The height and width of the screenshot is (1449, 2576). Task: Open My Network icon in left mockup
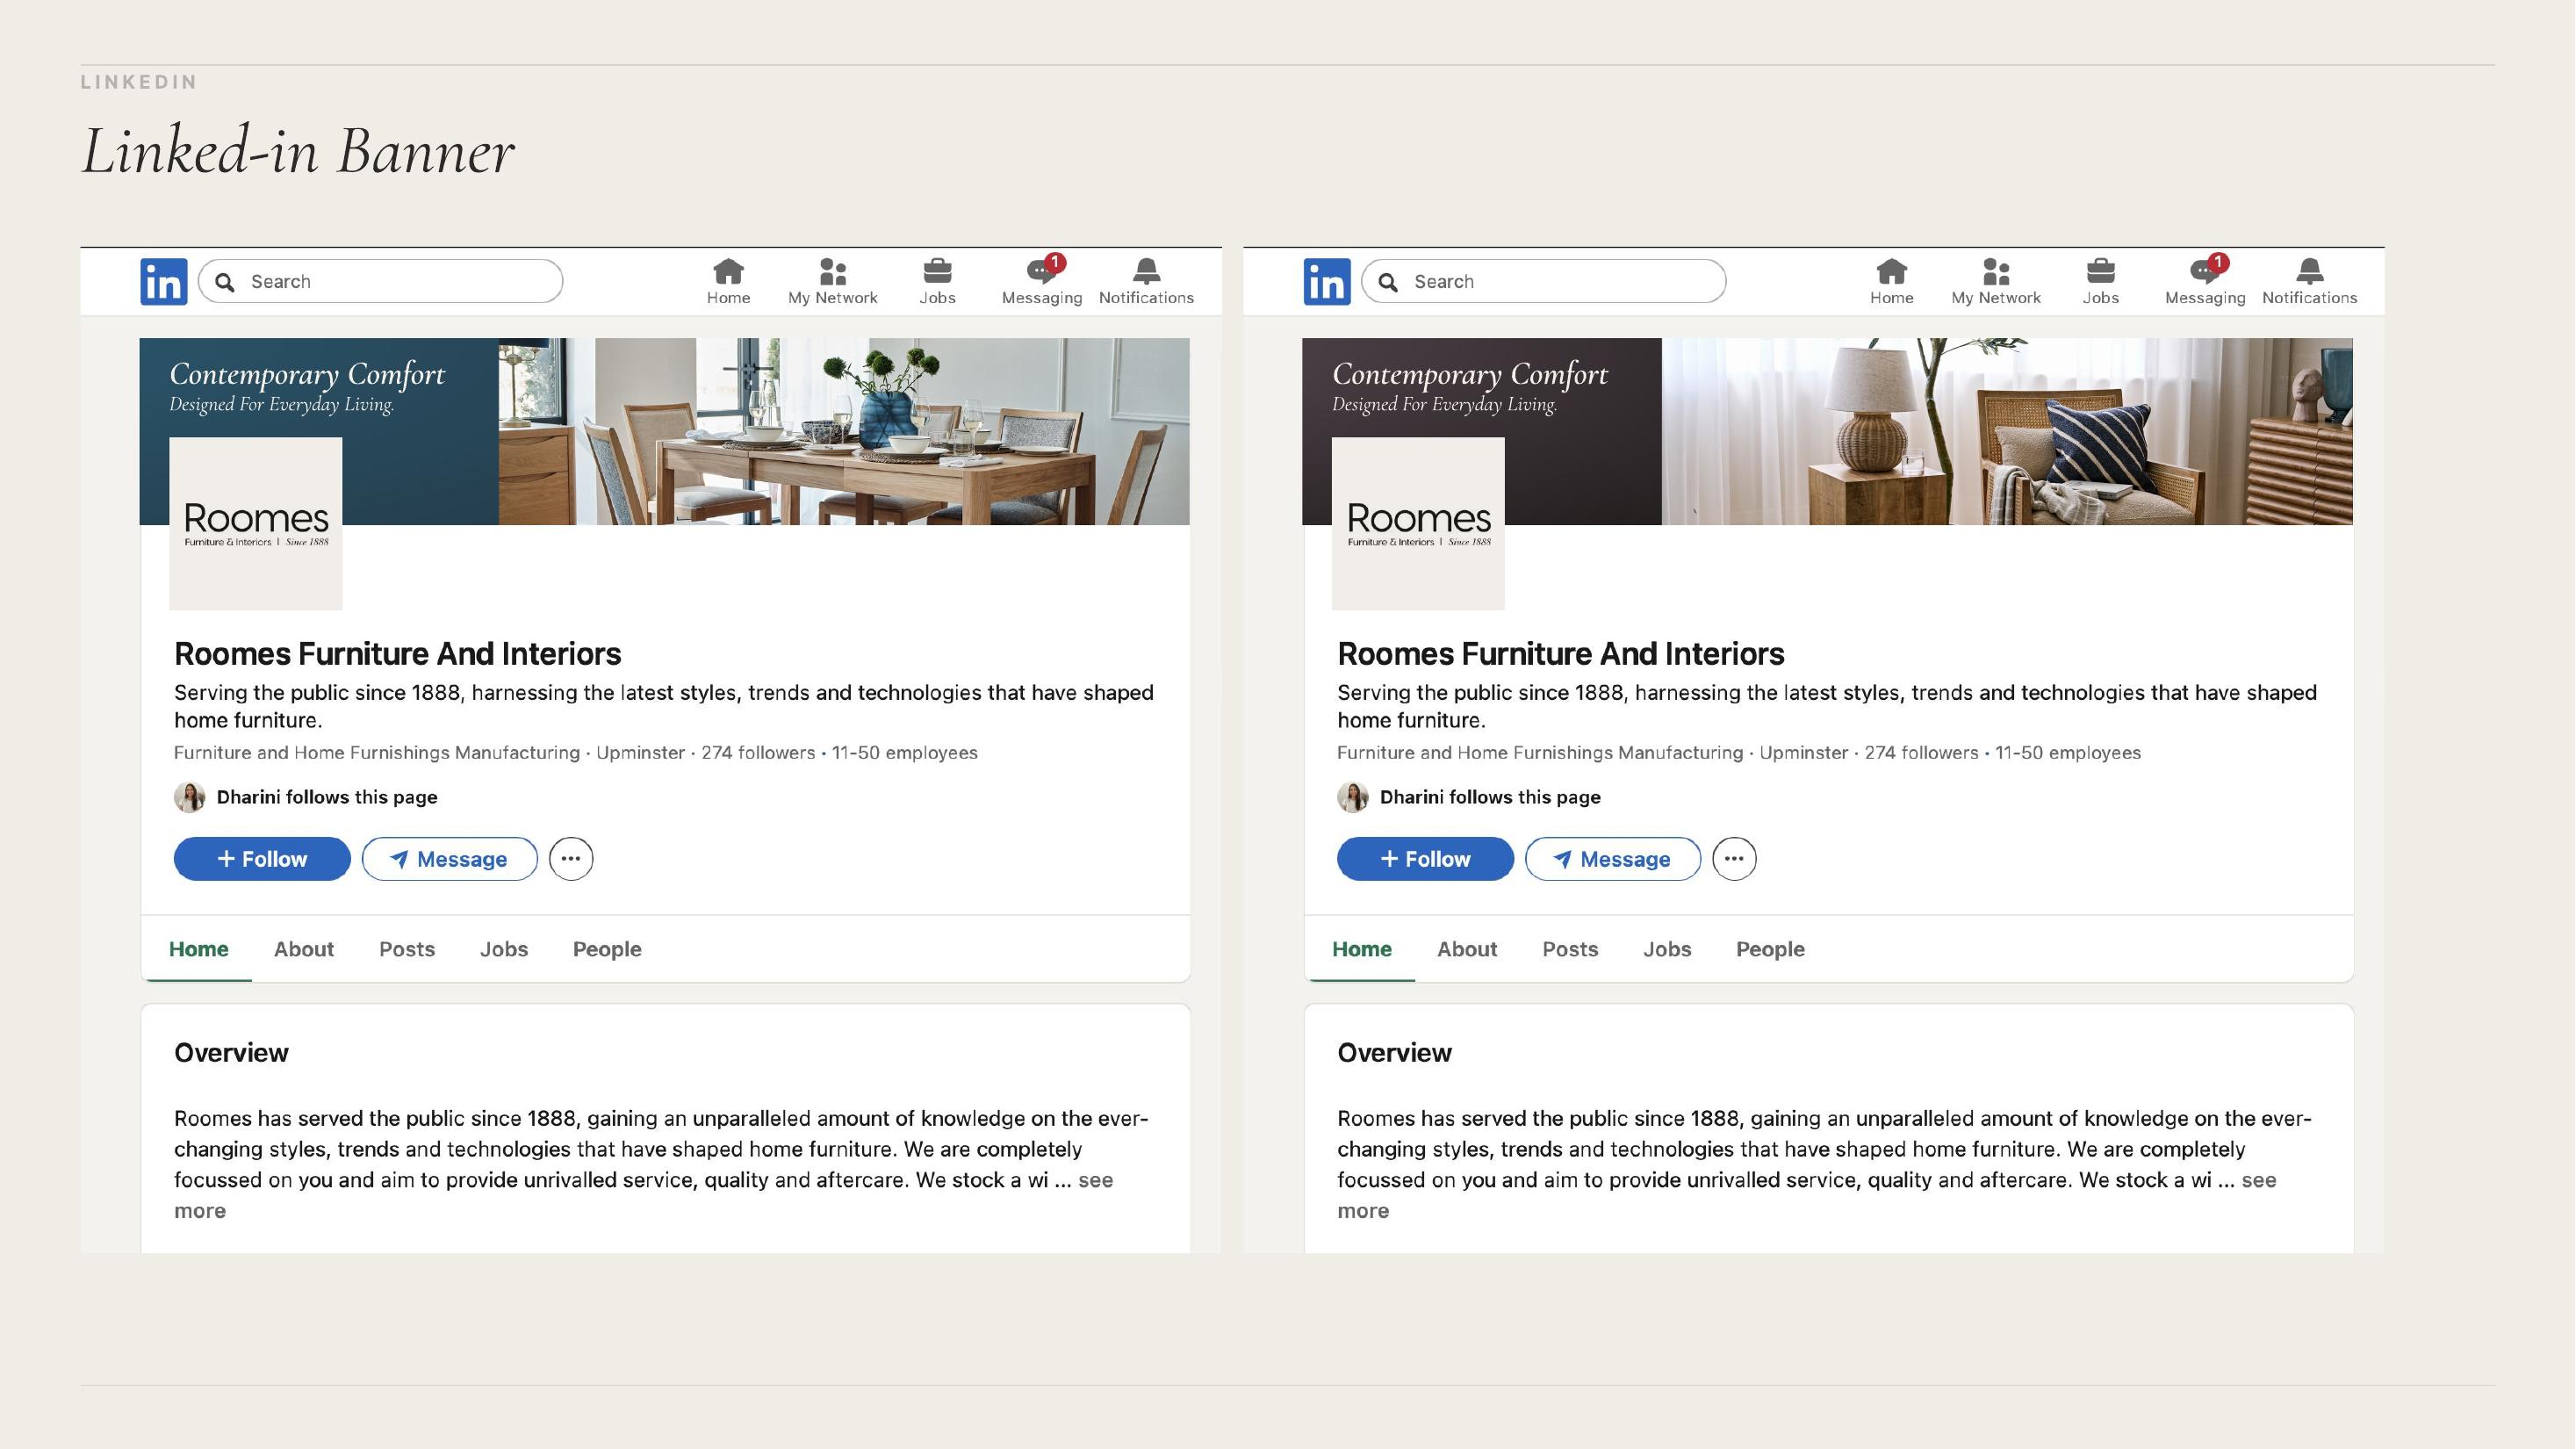coord(833,271)
